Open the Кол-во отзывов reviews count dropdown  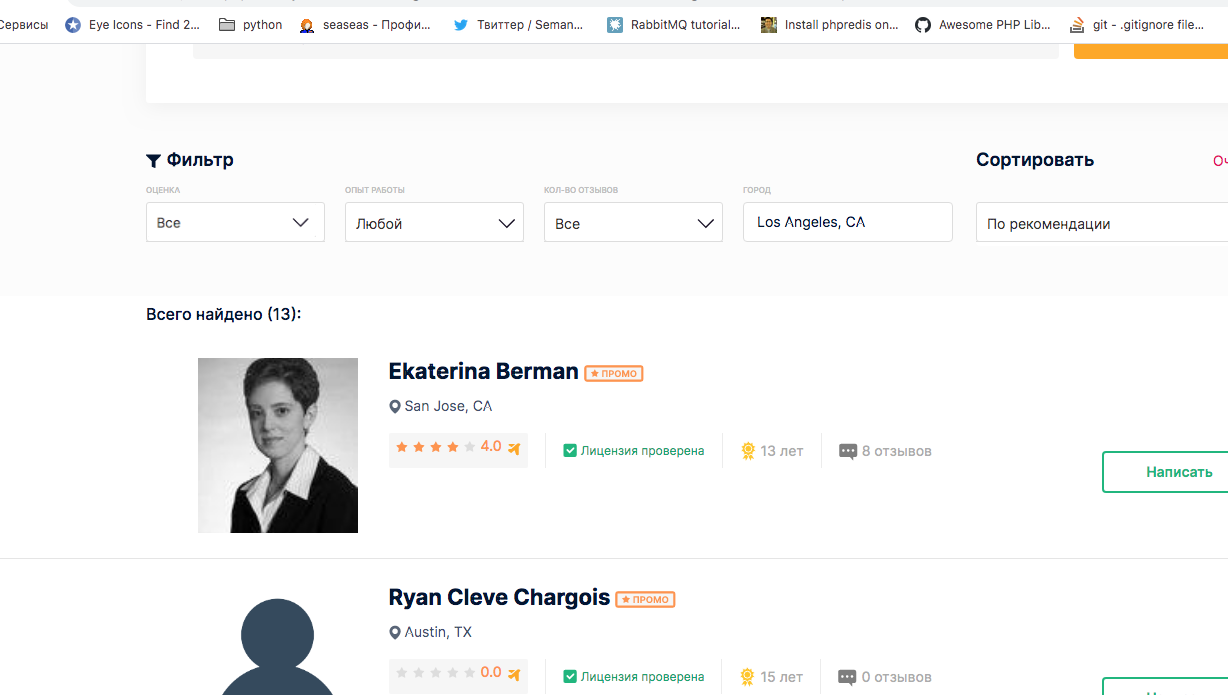633,223
